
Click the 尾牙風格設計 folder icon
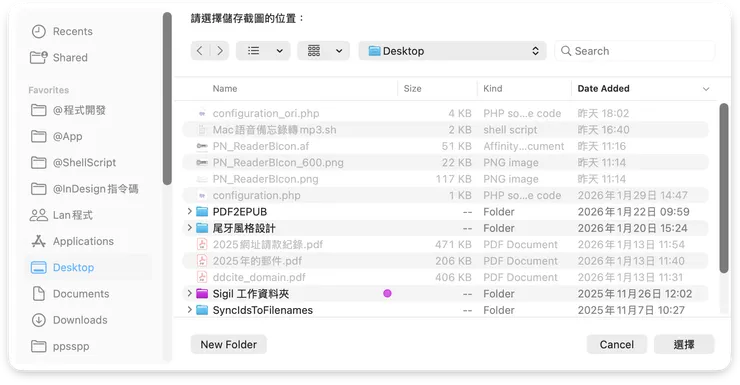202,228
